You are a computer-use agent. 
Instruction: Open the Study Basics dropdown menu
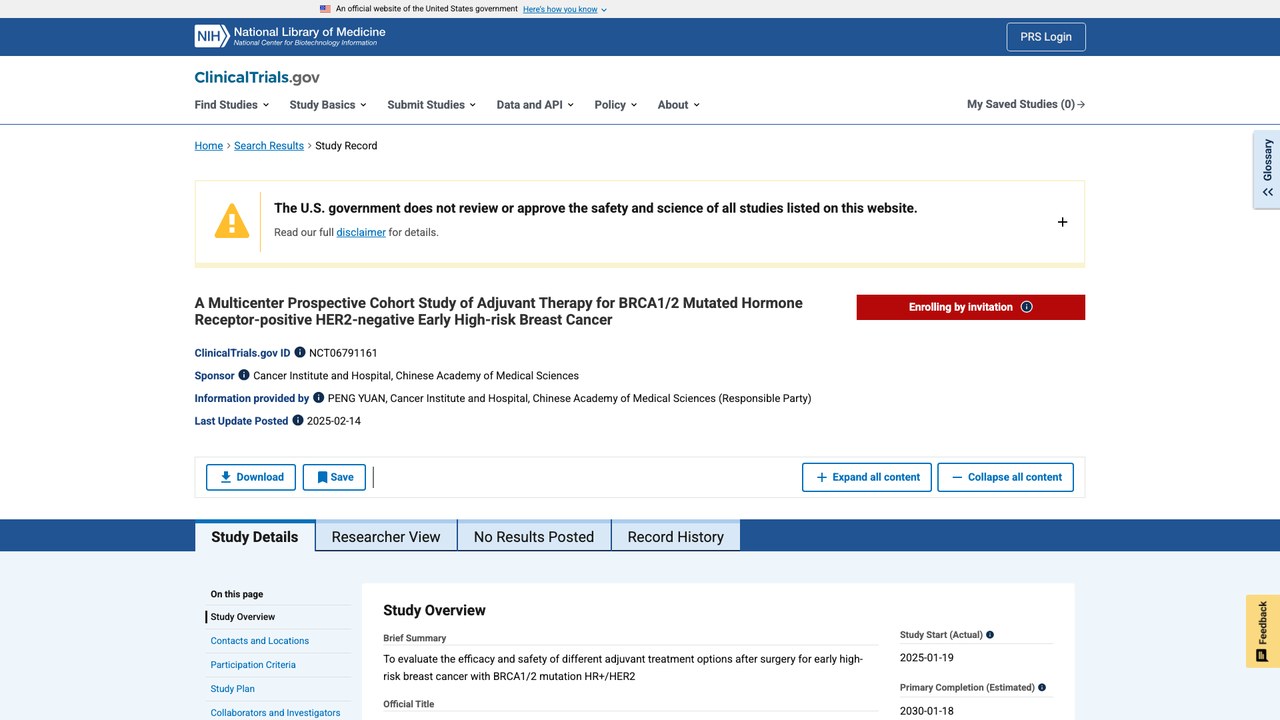[328, 105]
